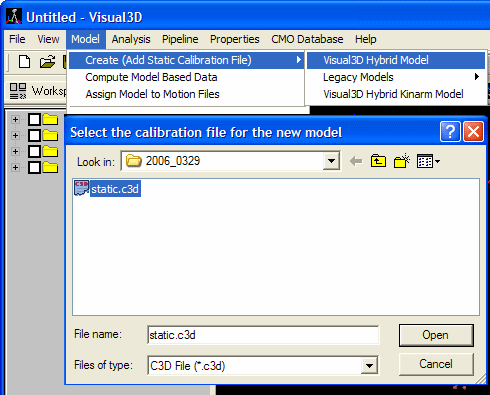The image size is (490, 395).
Task: Click the Up One Level folder icon
Action: (x=378, y=161)
